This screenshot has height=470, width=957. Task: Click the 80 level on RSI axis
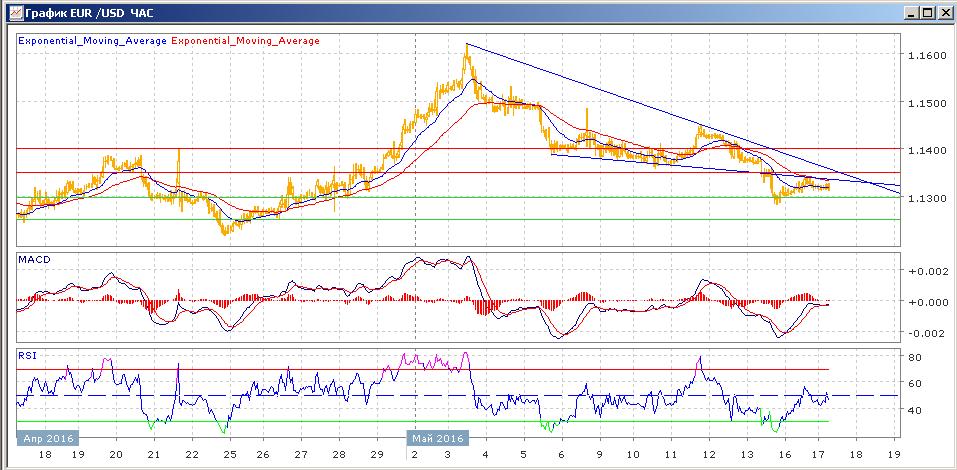pos(913,357)
